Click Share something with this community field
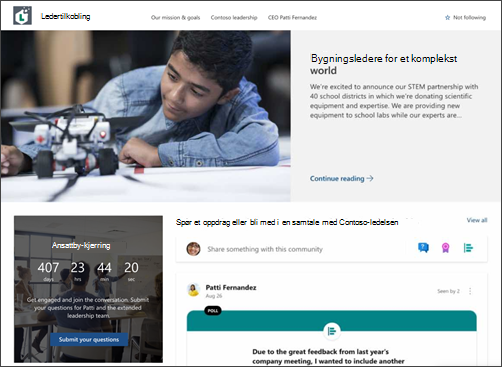This screenshot has height=367, width=502. pyautogui.click(x=265, y=249)
